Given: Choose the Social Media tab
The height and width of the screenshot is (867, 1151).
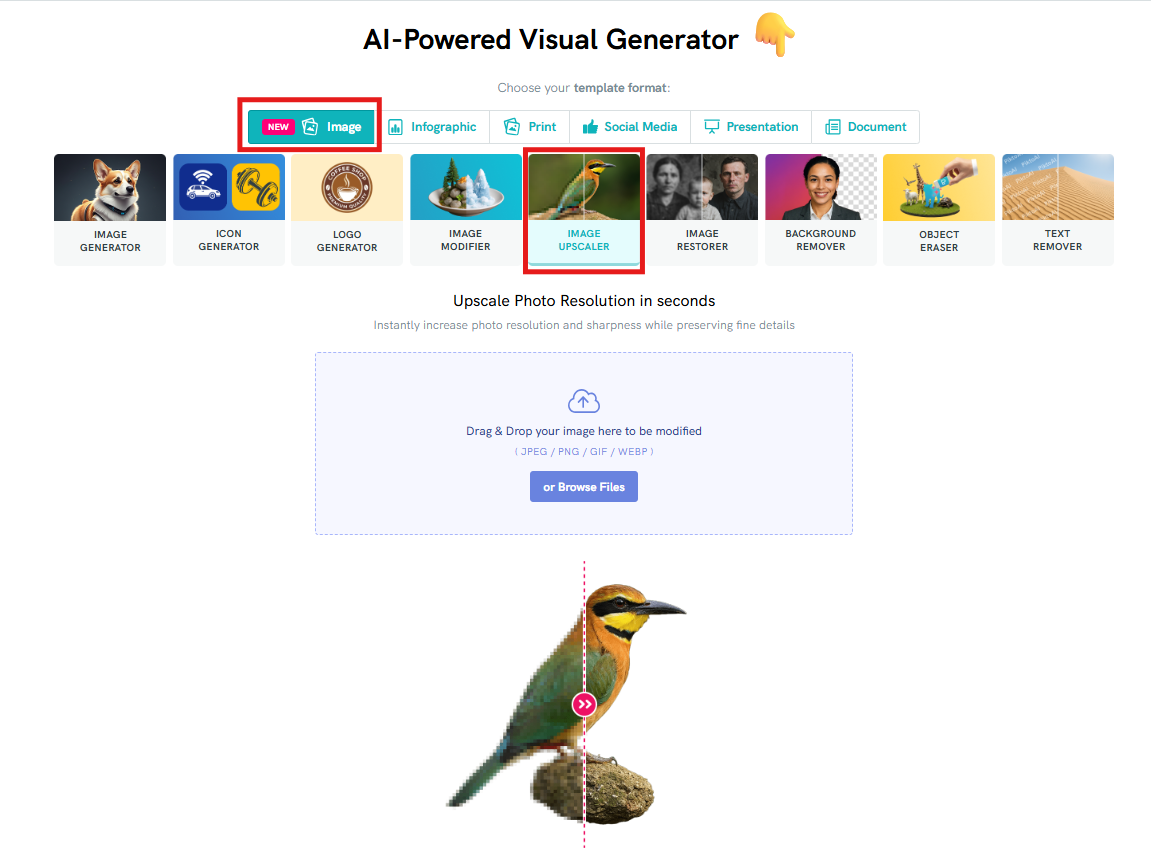Looking at the screenshot, I should tap(630, 127).
